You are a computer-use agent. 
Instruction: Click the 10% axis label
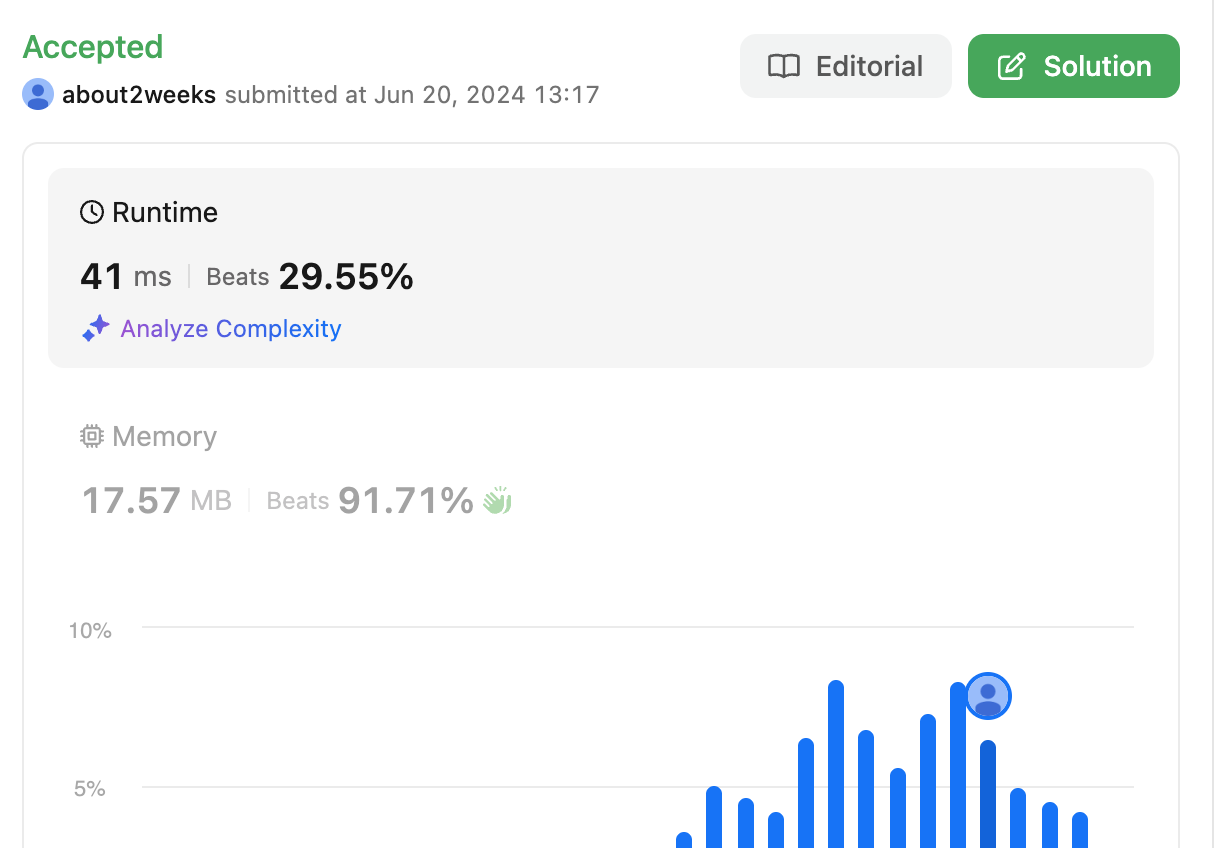[90, 630]
